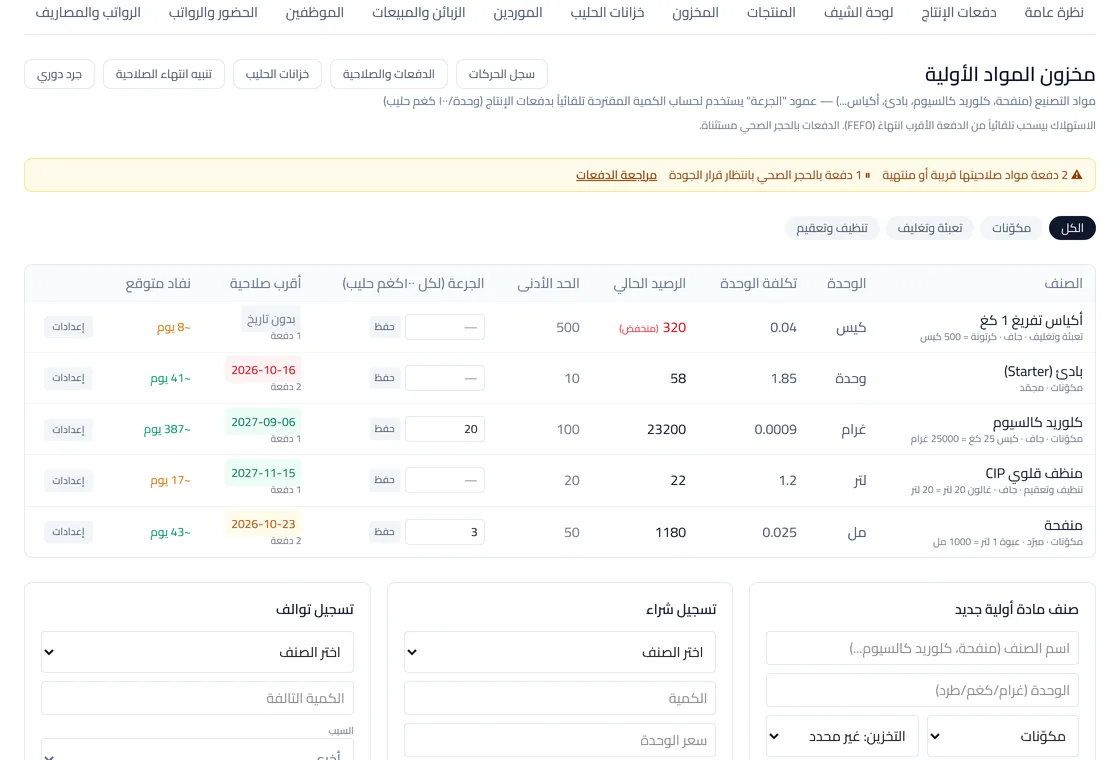The image size is (1120, 760).
Task: Click dose input for أكياس تفريغ row
Action: (445, 327)
